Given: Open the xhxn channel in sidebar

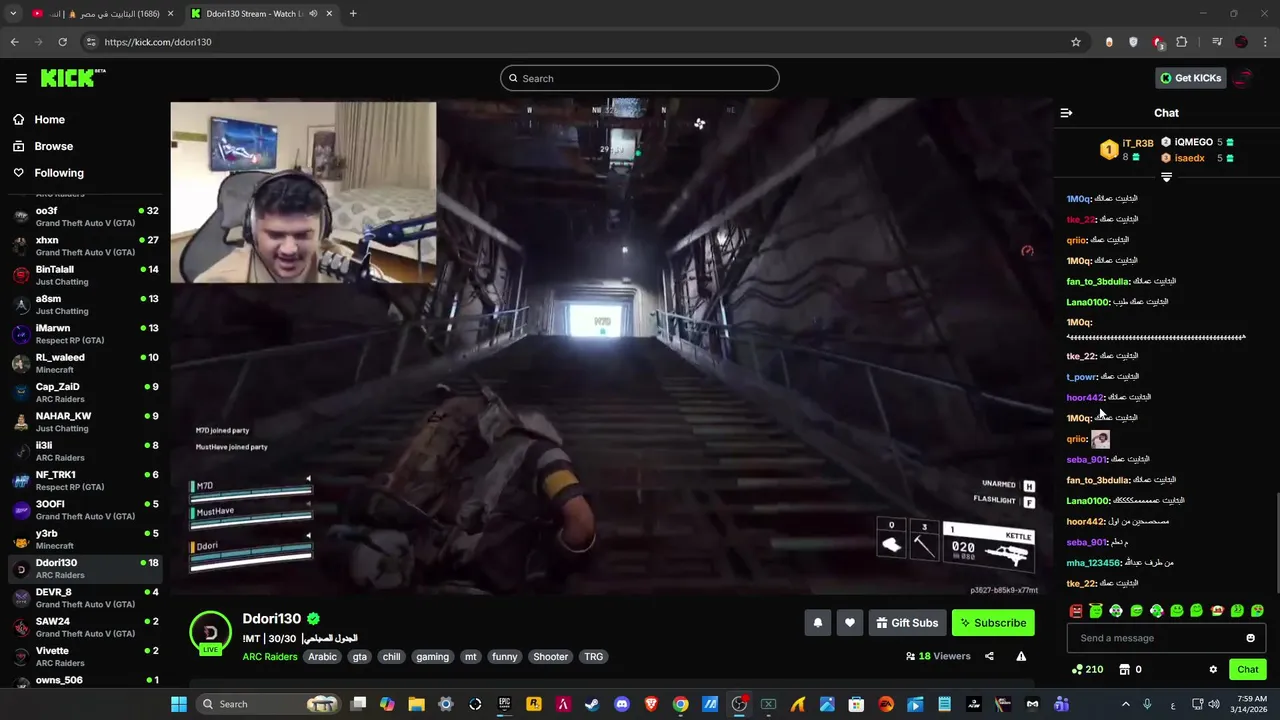Looking at the screenshot, I should (x=85, y=246).
